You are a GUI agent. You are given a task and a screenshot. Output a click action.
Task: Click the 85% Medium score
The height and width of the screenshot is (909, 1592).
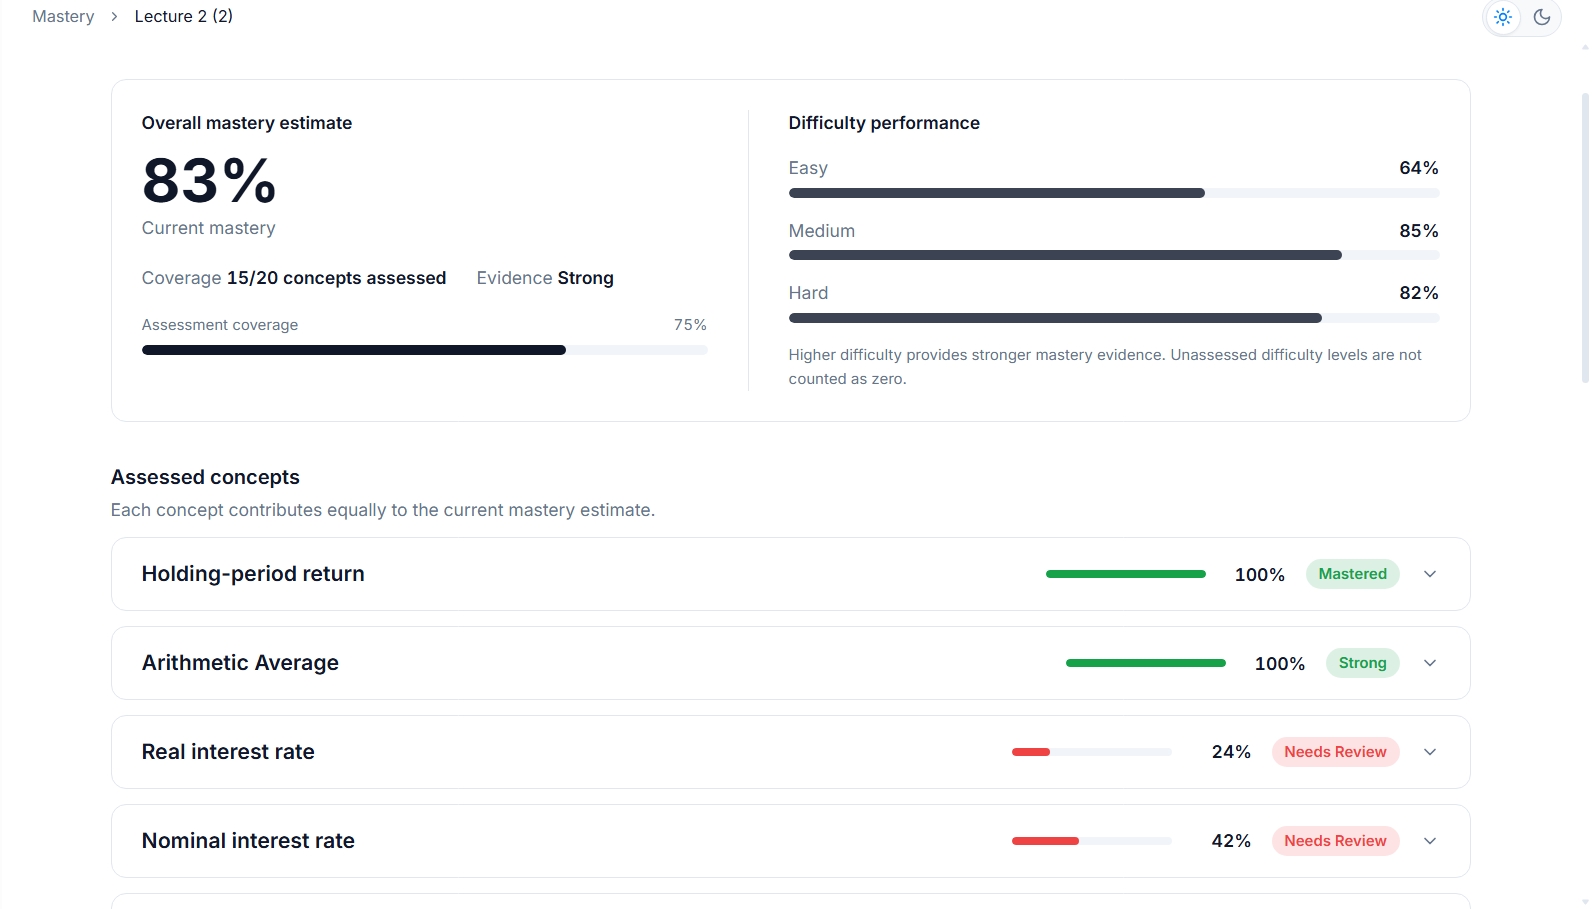[x=1419, y=231]
